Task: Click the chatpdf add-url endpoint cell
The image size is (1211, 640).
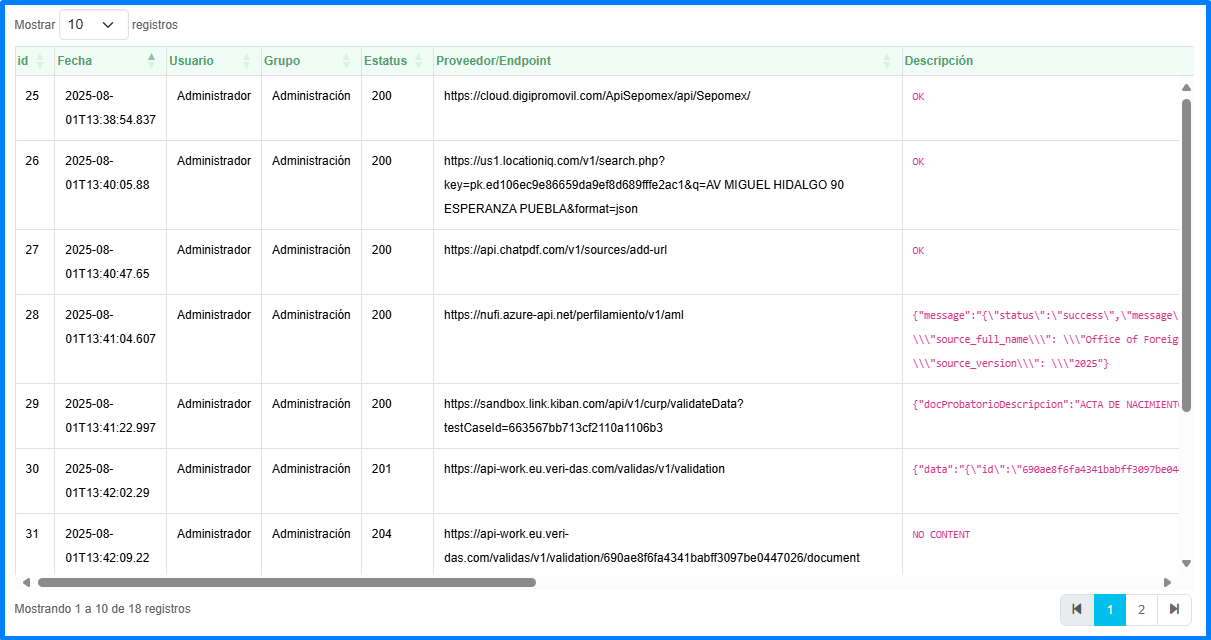Action: click(555, 250)
